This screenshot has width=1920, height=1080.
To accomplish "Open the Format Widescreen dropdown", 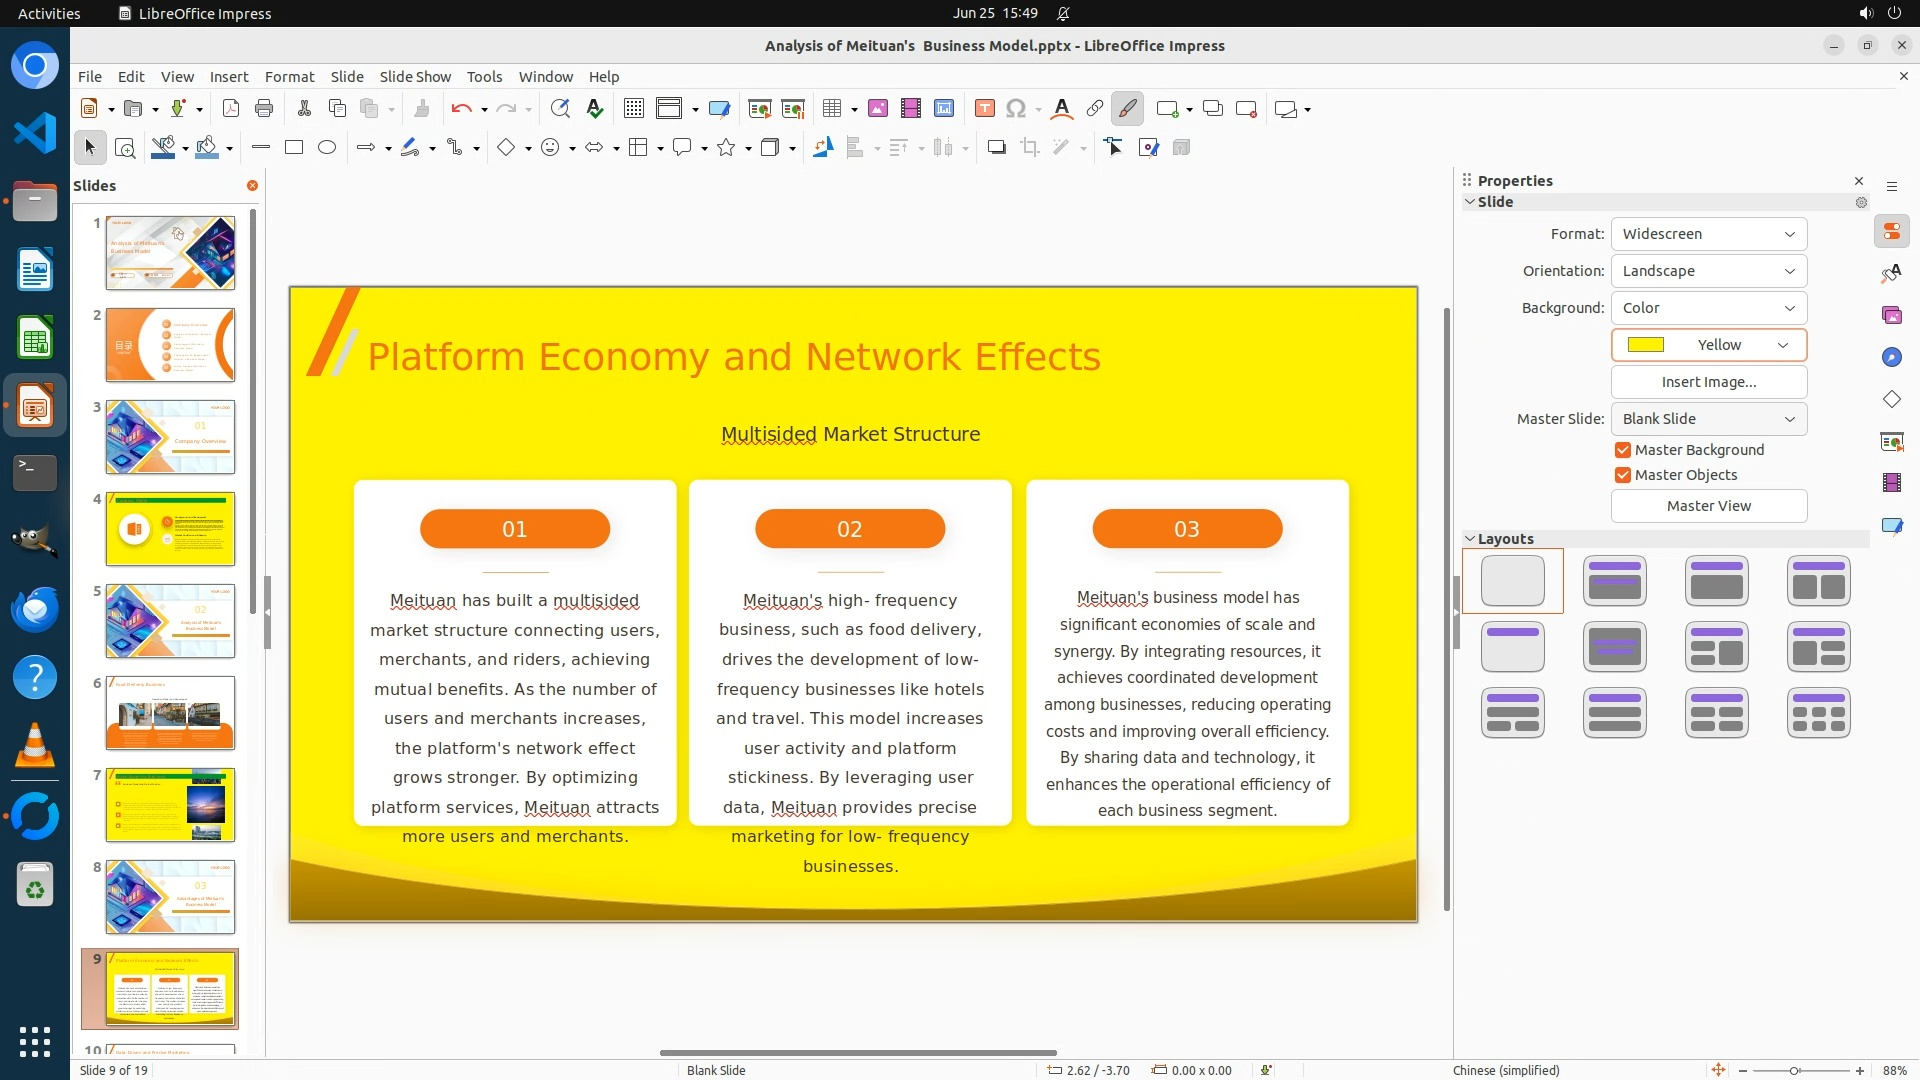I will point(1708,234).
